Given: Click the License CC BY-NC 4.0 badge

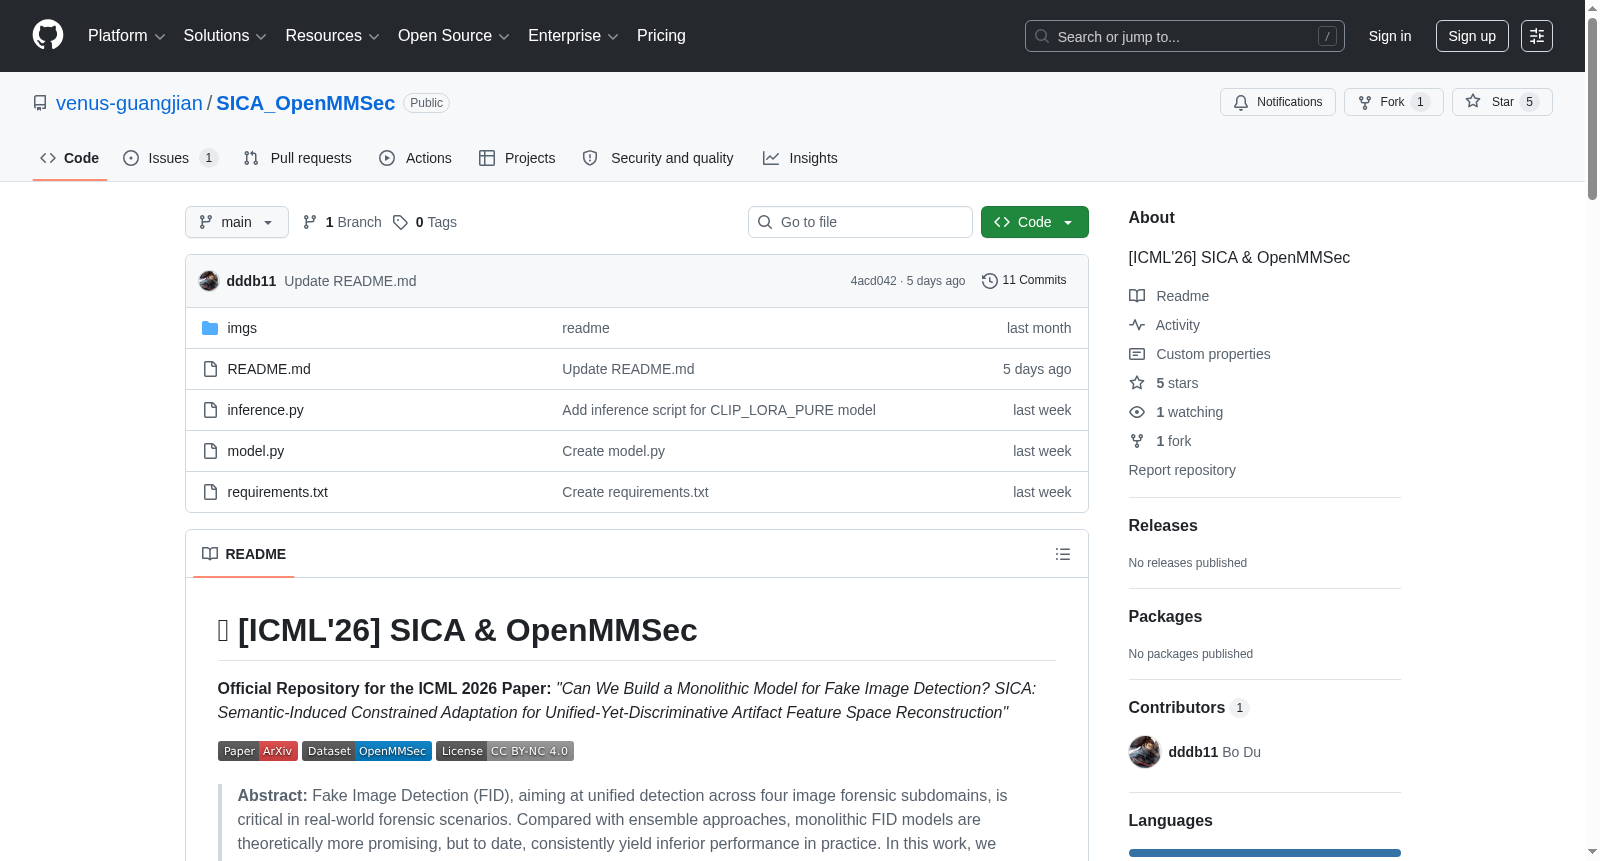Looking at the screenshot, I should click(x=505, y=751).
